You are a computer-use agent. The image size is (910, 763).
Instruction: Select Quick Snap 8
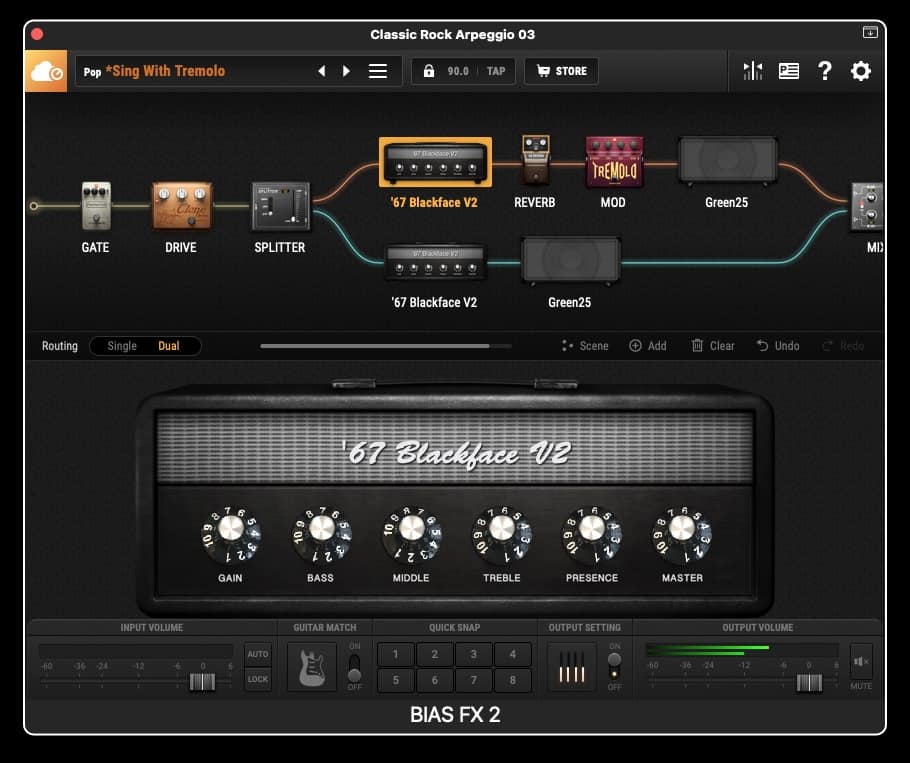512,680
